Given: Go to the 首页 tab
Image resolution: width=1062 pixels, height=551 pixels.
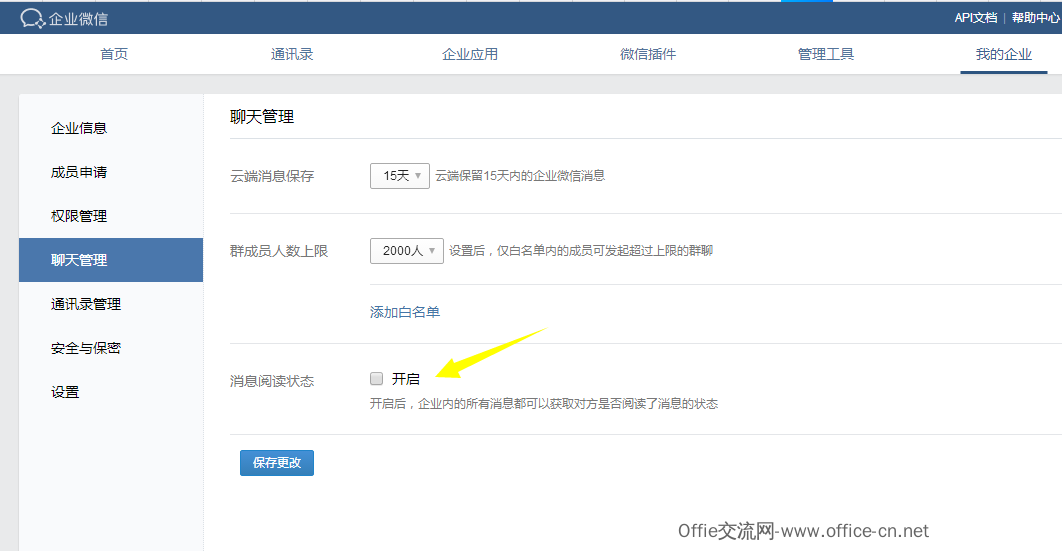Looking at the screenshot, I should pyautogui.click(x=114, y=54).
